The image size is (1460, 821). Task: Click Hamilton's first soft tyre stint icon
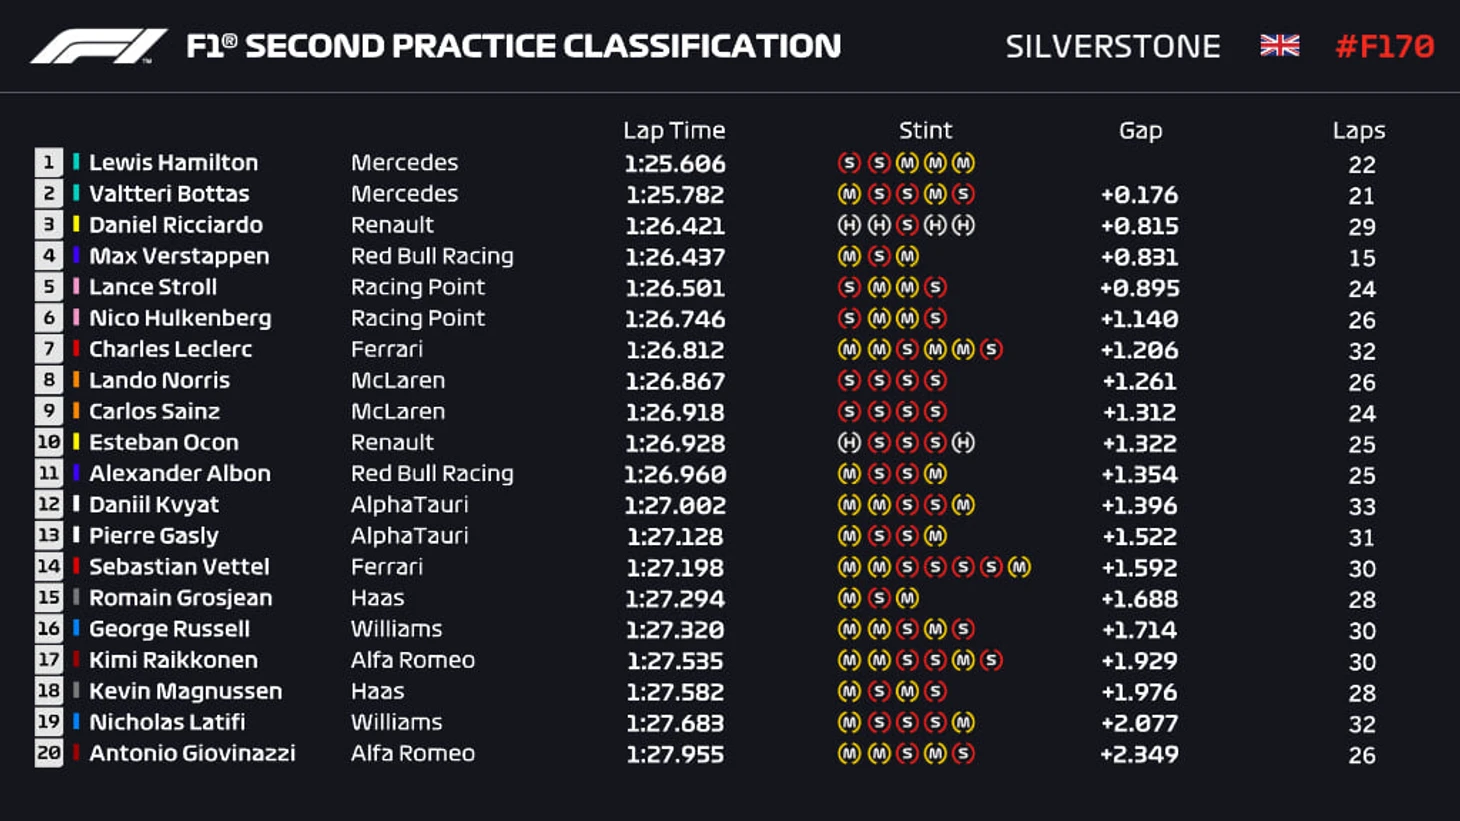click(x=849, y=163)
